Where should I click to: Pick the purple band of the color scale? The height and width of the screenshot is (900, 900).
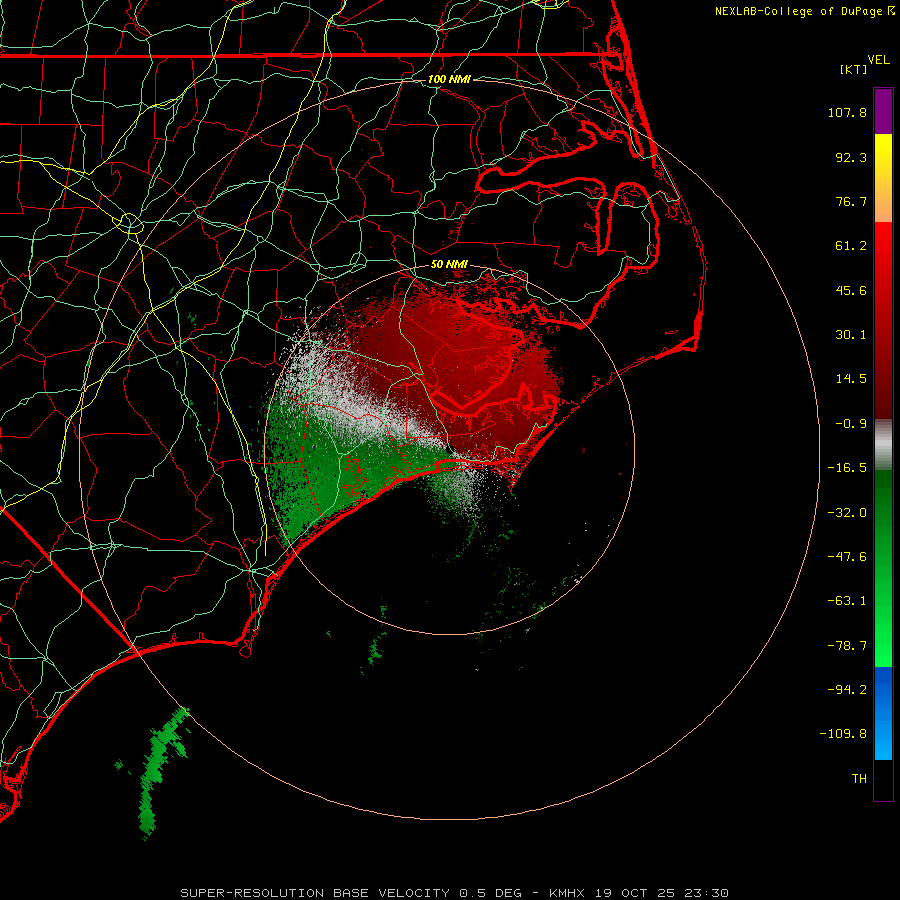point(883,111)
